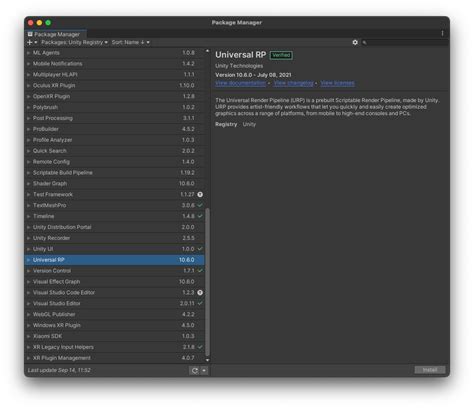Select the OpenXR Plugin package

point(115,96)
